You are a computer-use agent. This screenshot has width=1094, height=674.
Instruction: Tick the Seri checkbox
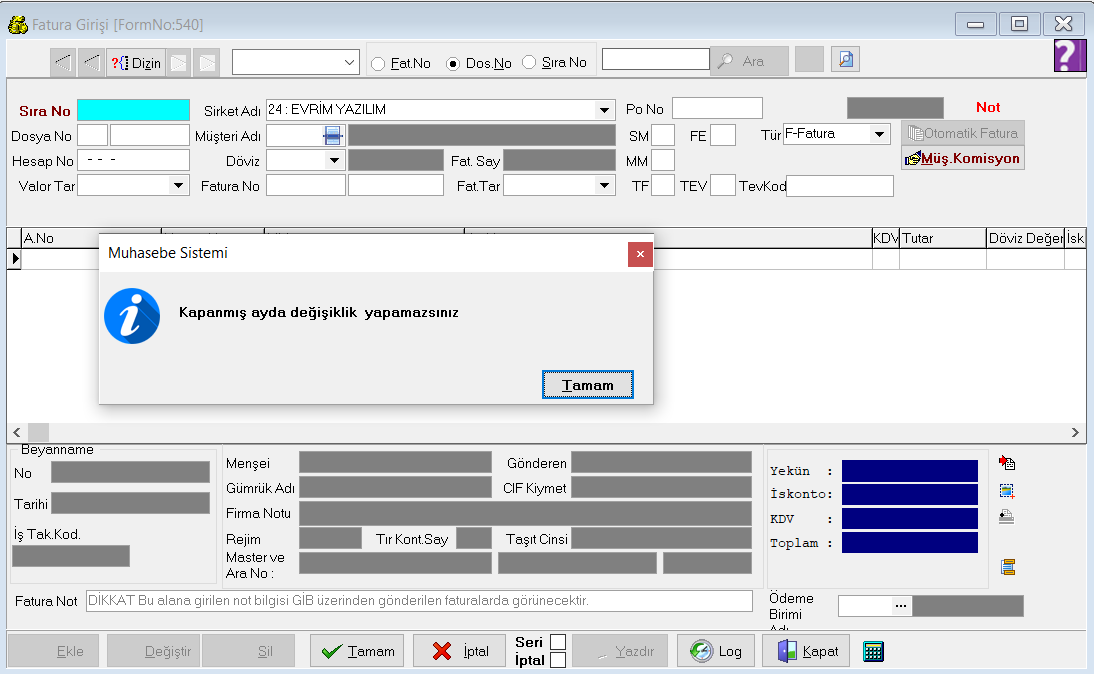click(558, 642)
